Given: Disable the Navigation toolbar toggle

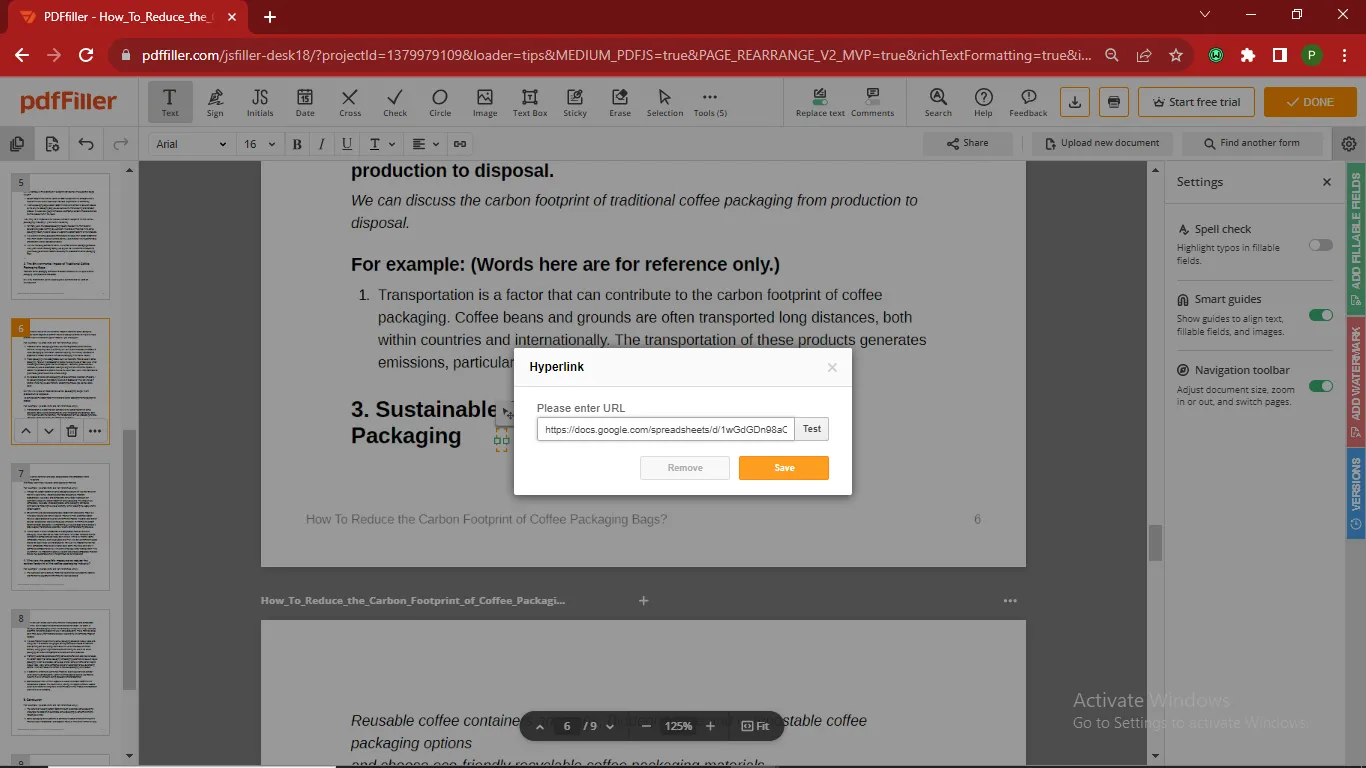Looking at the screenshot, I should [1320, 386].
